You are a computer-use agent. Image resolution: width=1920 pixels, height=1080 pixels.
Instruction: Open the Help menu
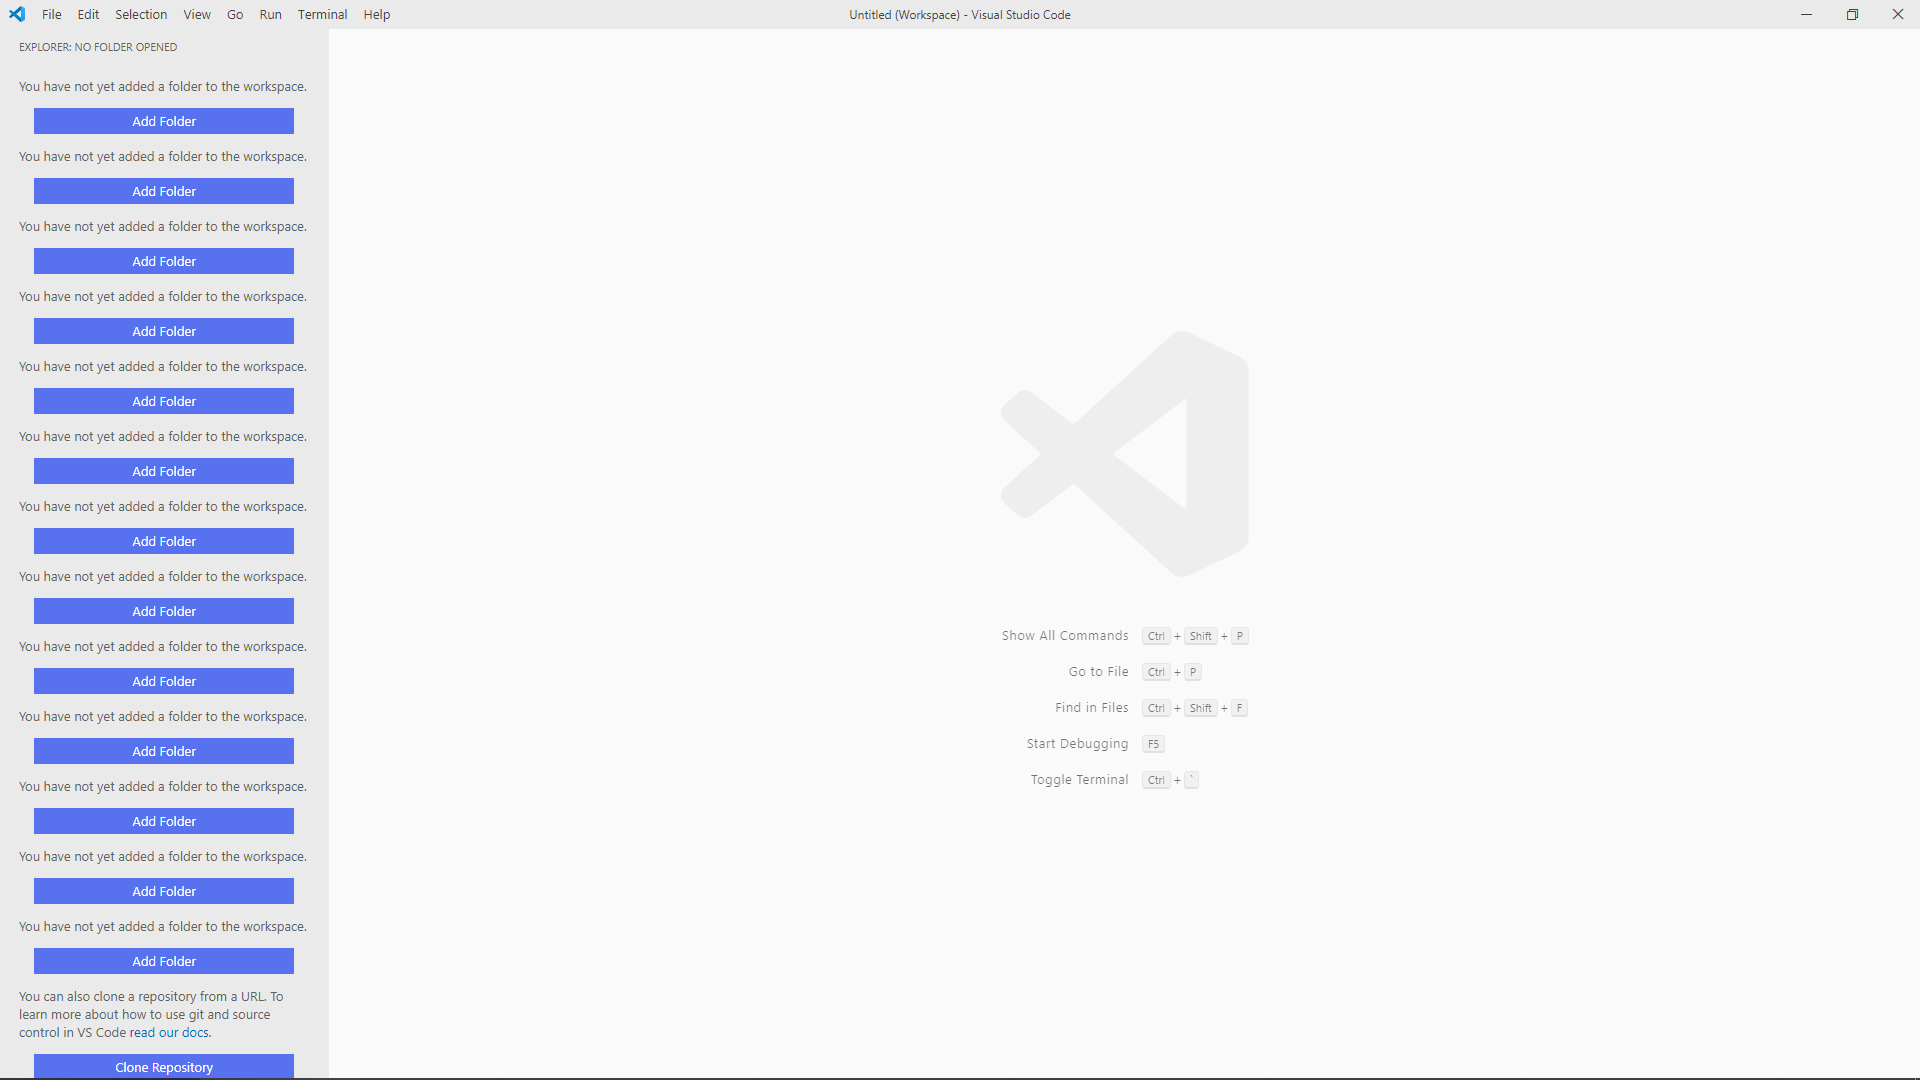tap(376, 14)
